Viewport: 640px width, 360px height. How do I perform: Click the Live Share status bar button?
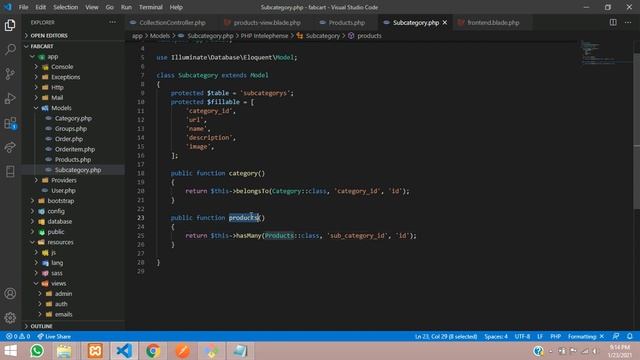pyautogui.click(x=54, y=336)
